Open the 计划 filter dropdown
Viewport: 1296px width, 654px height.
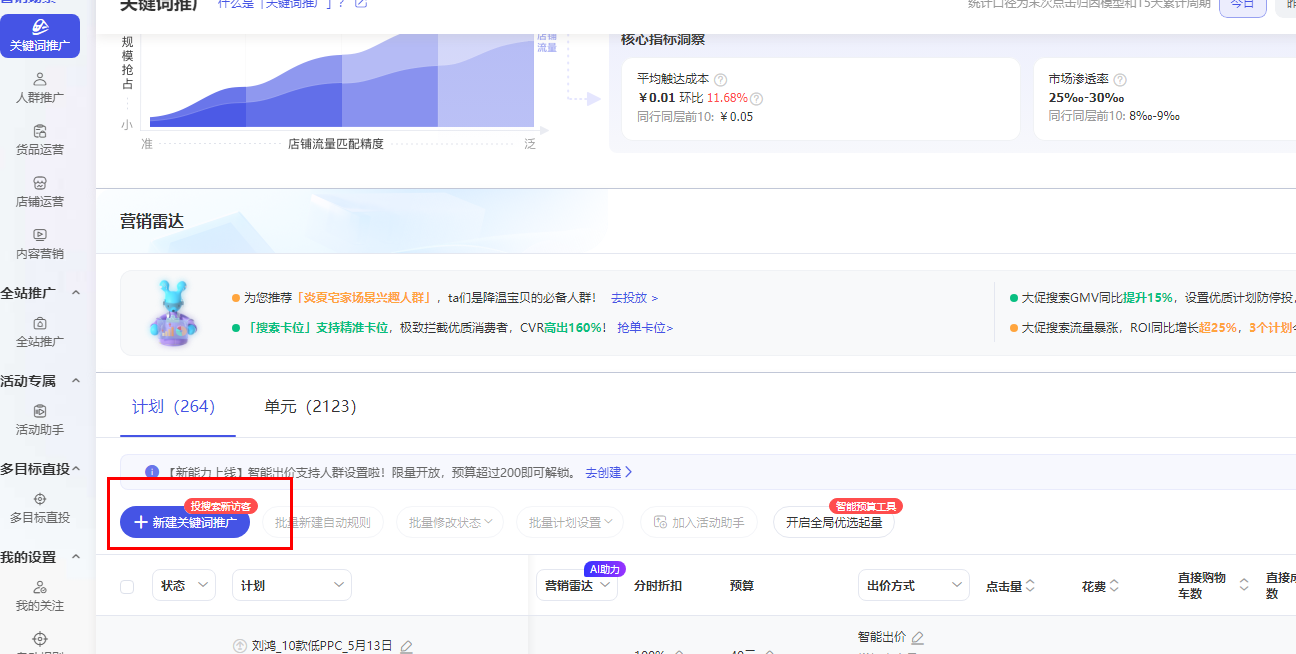click(291, 586)
